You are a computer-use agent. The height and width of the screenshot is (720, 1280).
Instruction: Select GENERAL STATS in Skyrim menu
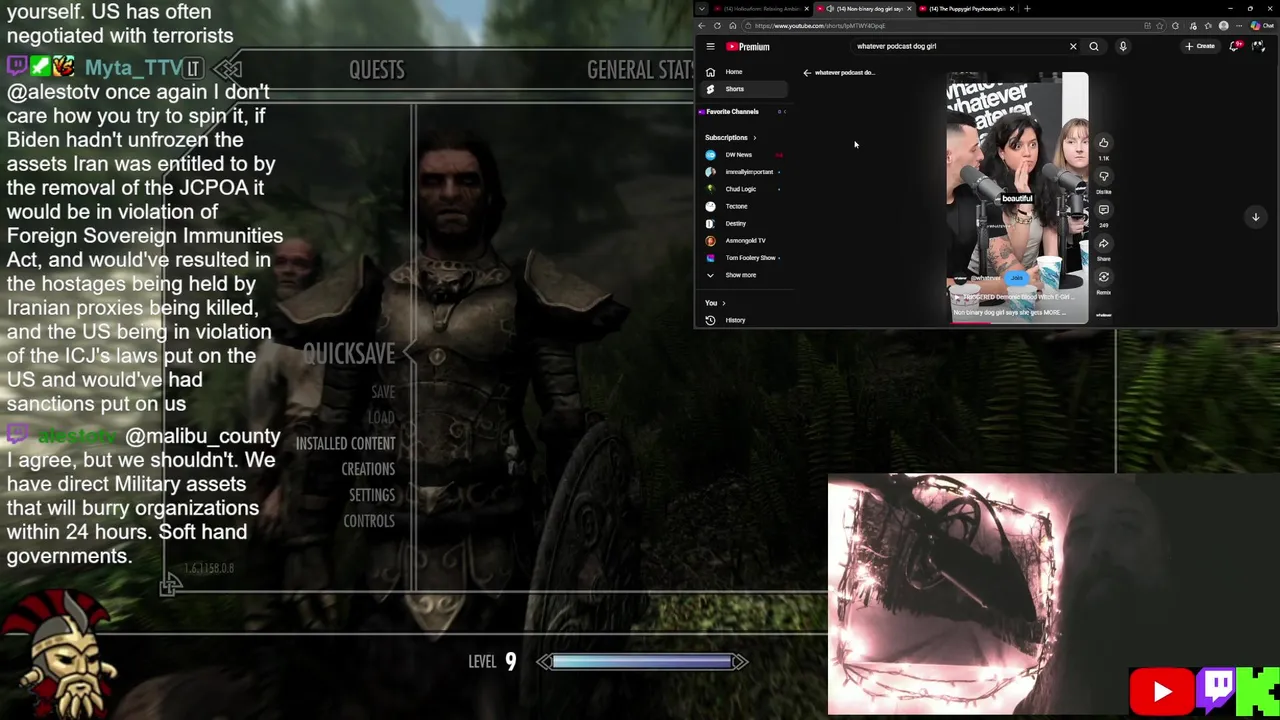point(640,69)
